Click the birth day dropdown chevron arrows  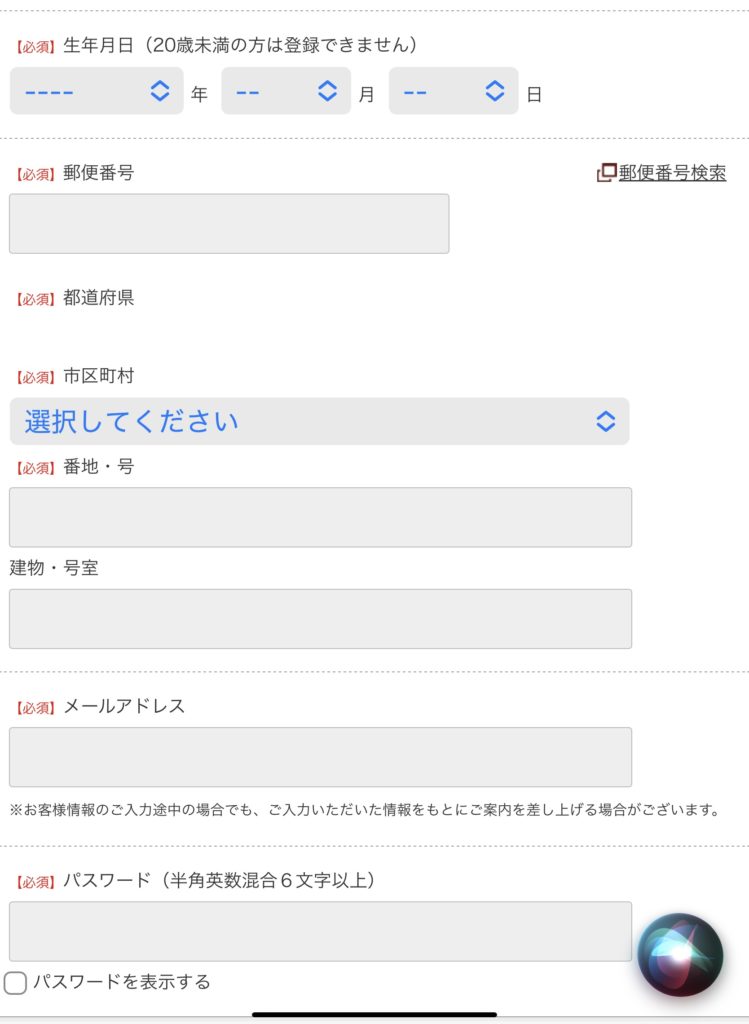click(495, 91)
